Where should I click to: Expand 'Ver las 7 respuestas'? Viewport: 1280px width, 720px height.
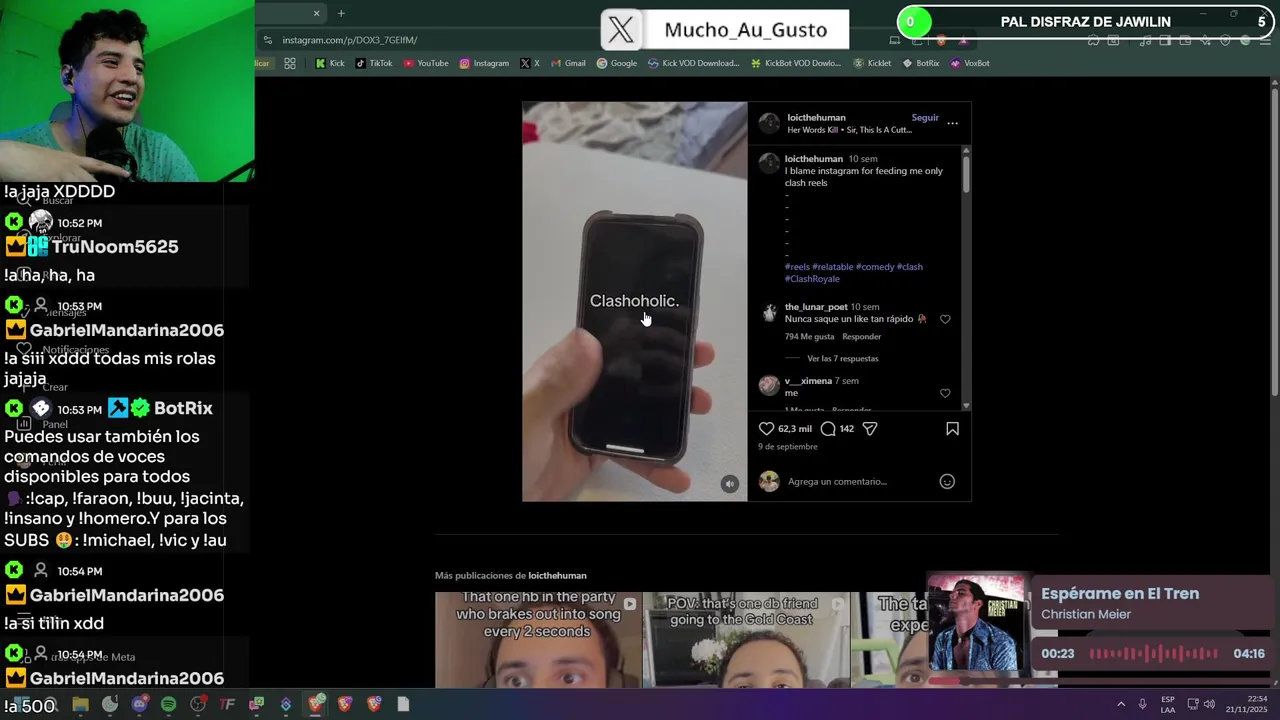(x=843, y=358)
